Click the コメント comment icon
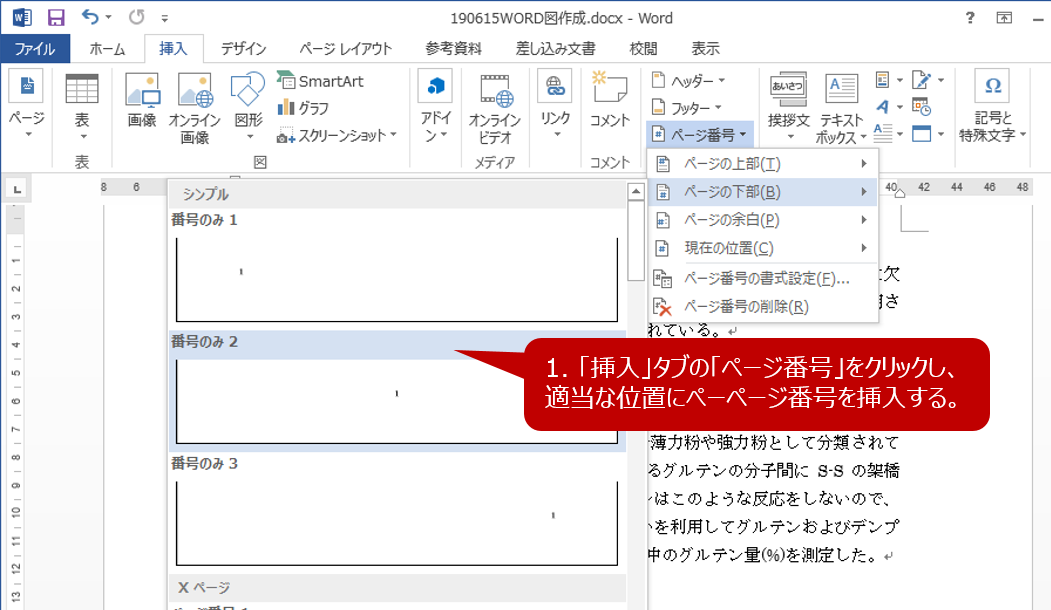This screenshot has width=1051, height=610. (x=609, y=100)
